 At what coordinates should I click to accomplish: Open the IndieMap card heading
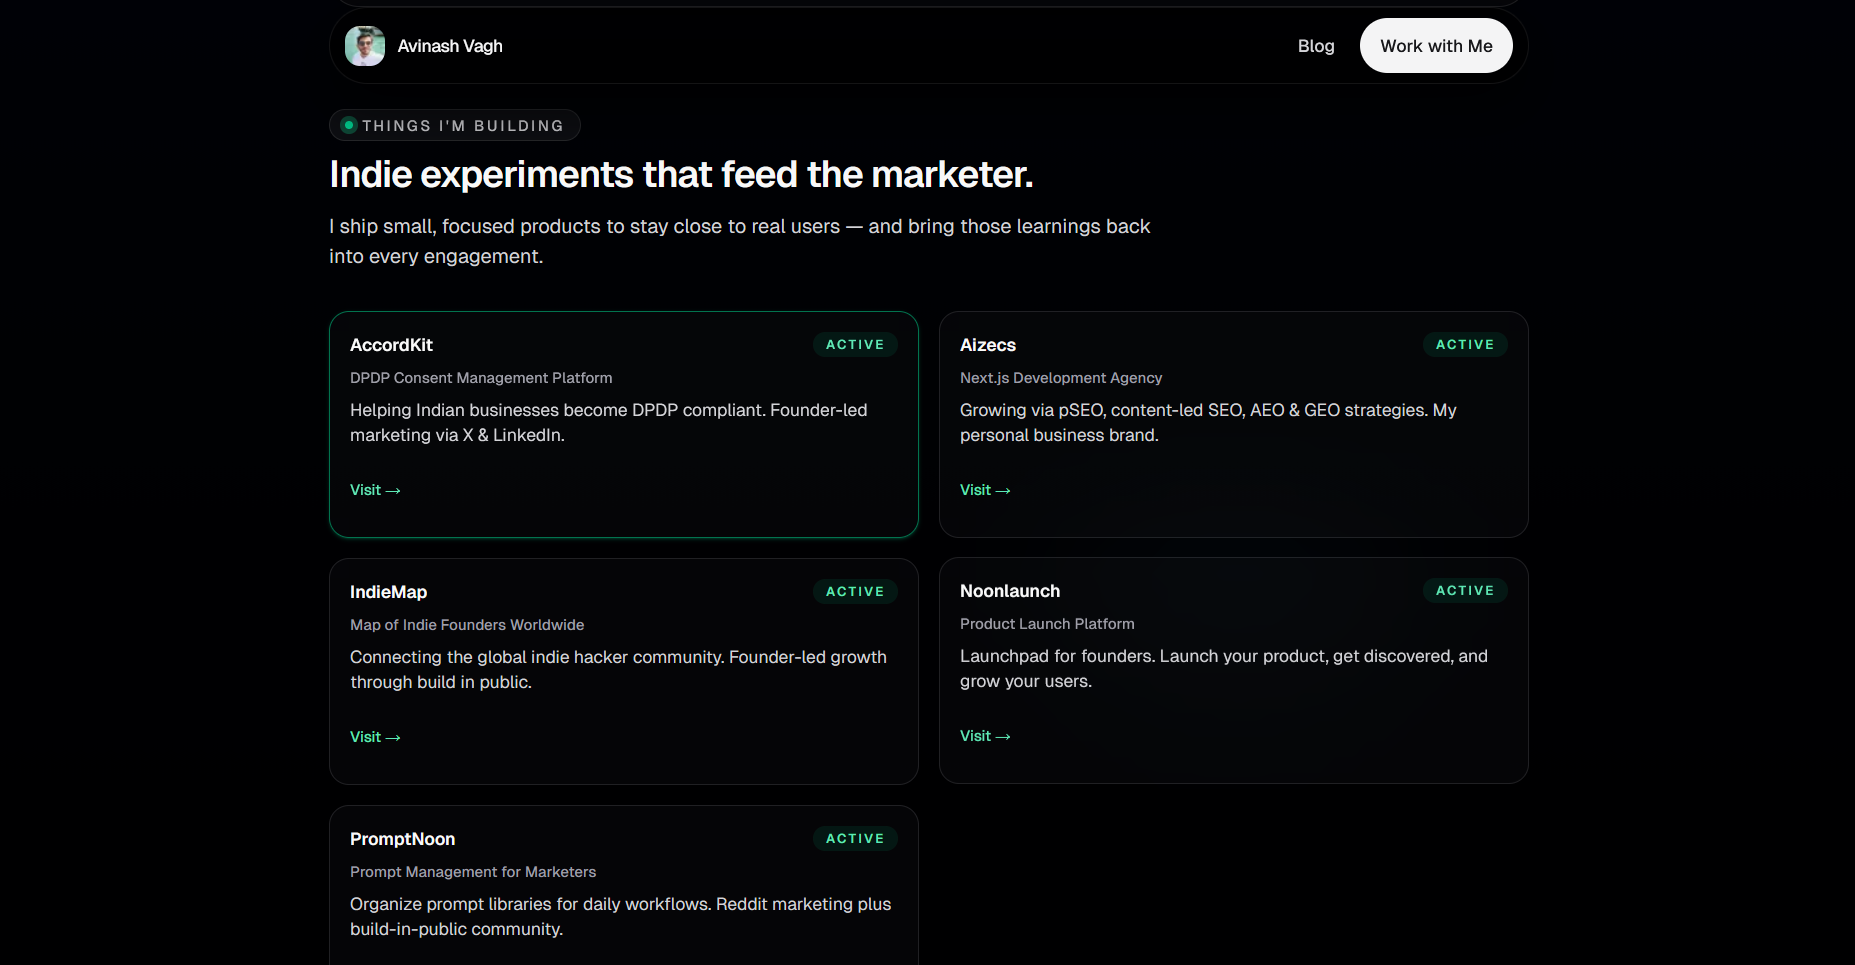click(388, 592)
